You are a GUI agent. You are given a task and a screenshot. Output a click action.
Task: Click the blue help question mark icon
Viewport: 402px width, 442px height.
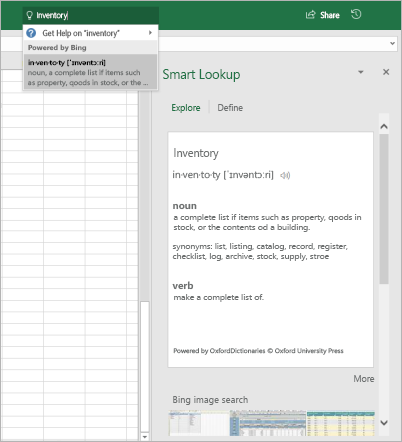click(31, 33)
